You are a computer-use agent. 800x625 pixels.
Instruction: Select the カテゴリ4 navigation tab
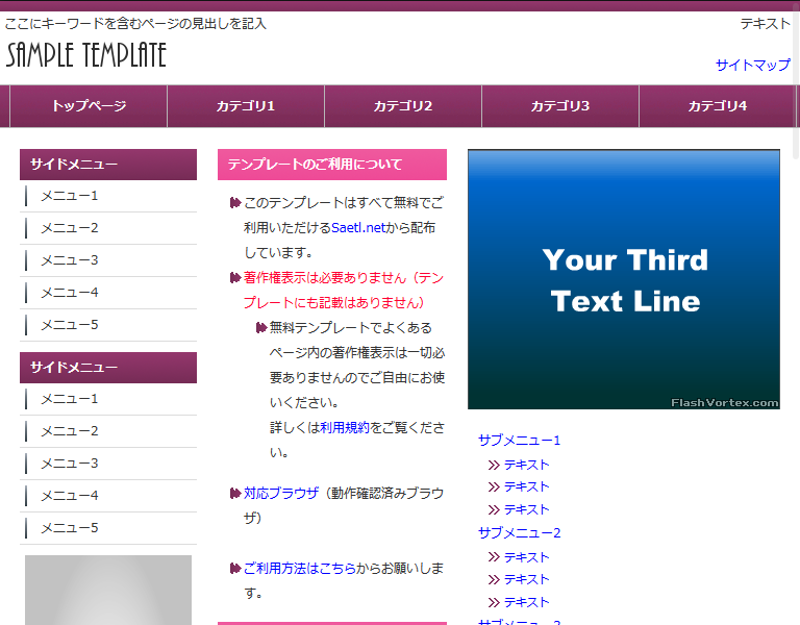coord(717,106)
